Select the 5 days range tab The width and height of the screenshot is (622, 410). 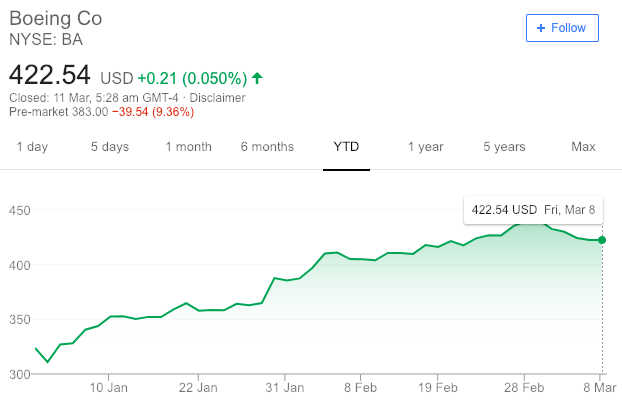[x=109, y=147]
